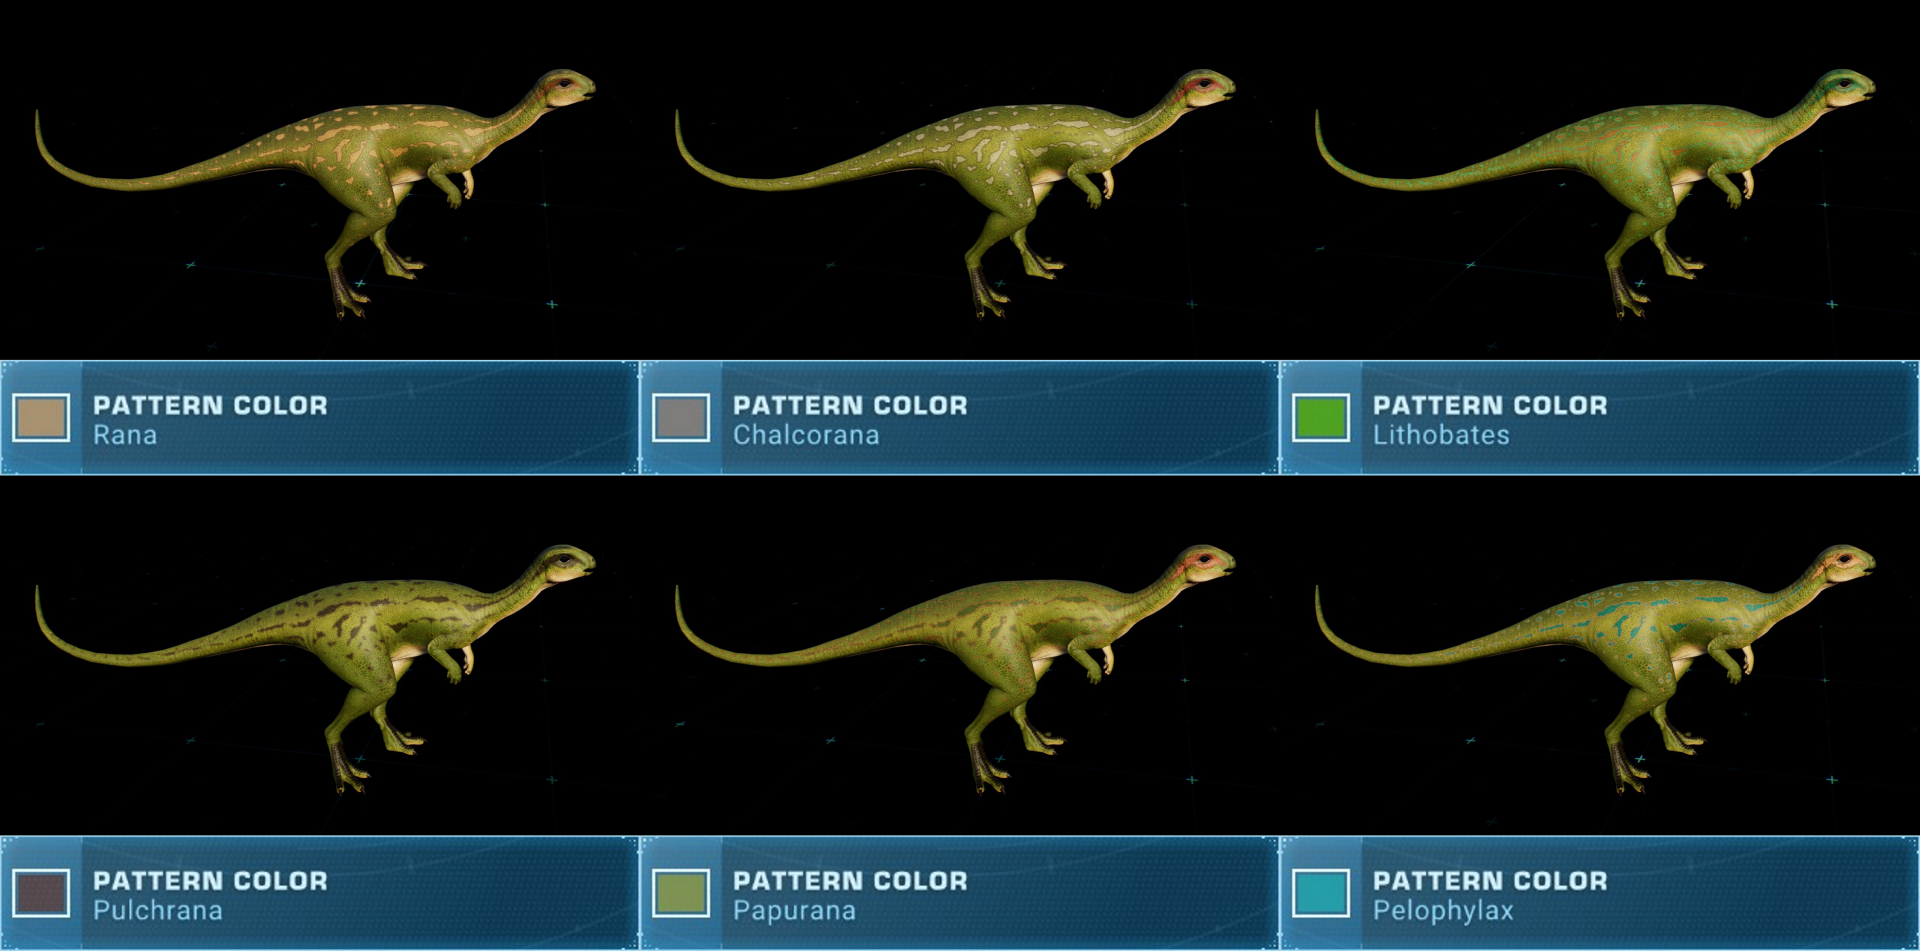This screenshot has height=951, width=1920.
Task: Click the "PATTERN COLOR" heading above Lithobates
Action: (x=1490, y=405)
